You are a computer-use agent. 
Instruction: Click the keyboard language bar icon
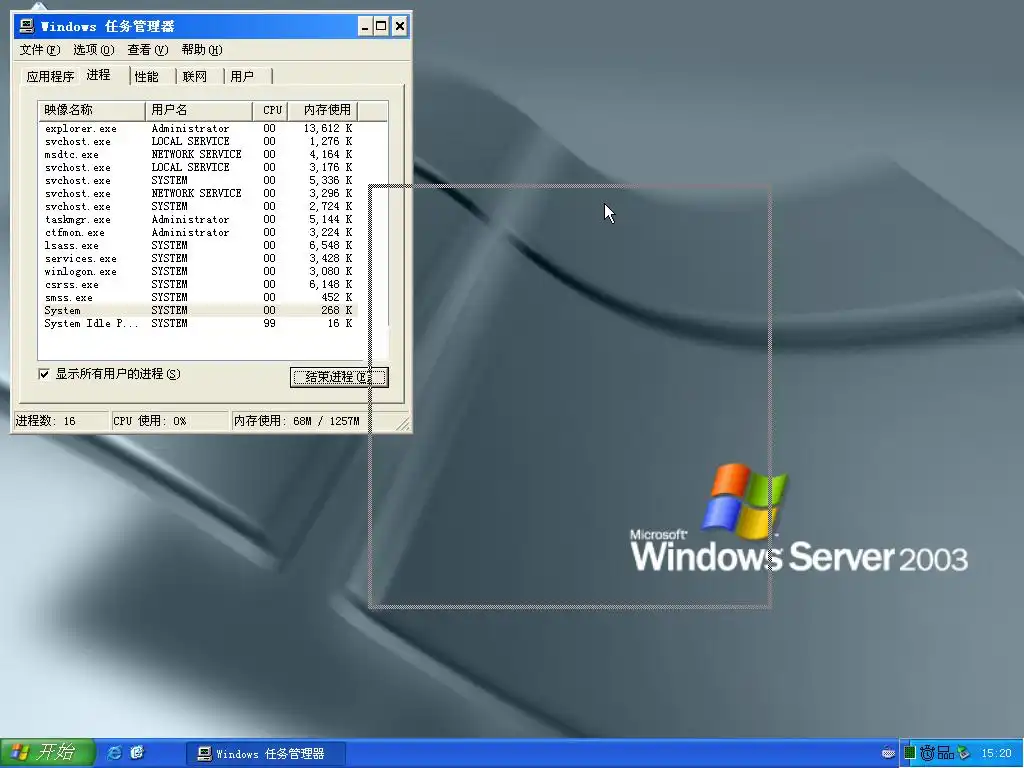coord(888,753)
